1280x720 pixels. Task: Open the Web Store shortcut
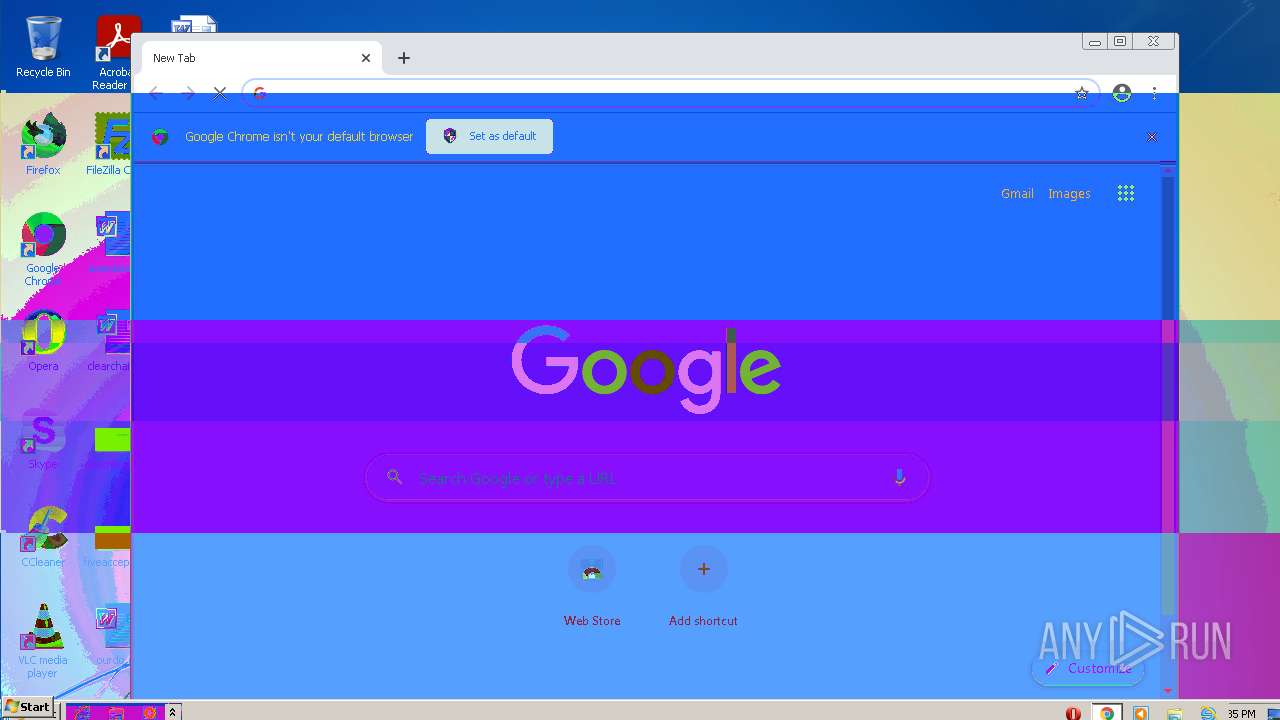[592, 588]
